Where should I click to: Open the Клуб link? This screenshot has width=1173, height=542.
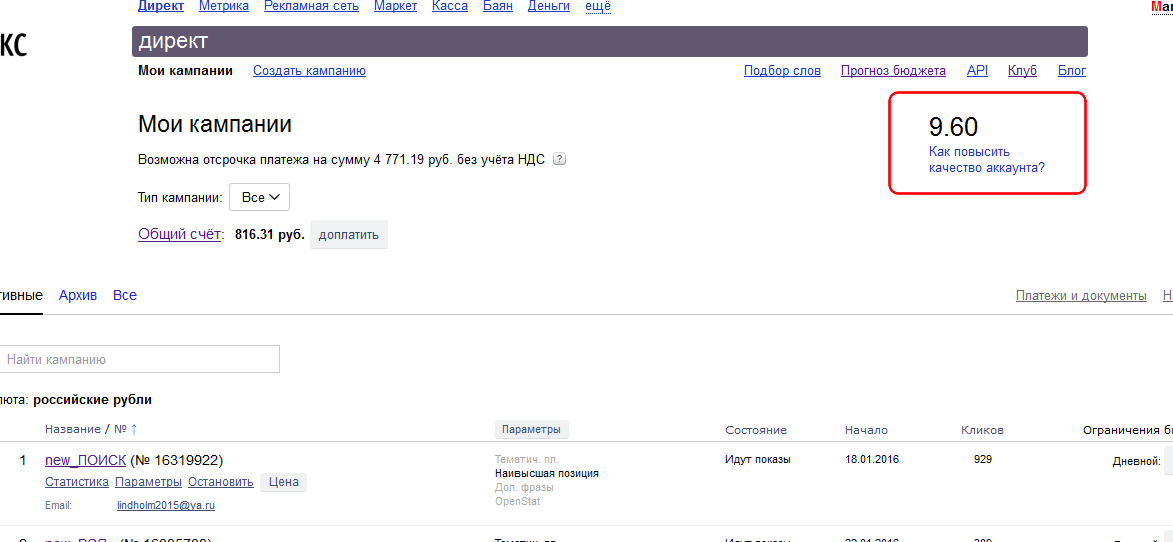pyautogui.click(x=1022, y=71)
